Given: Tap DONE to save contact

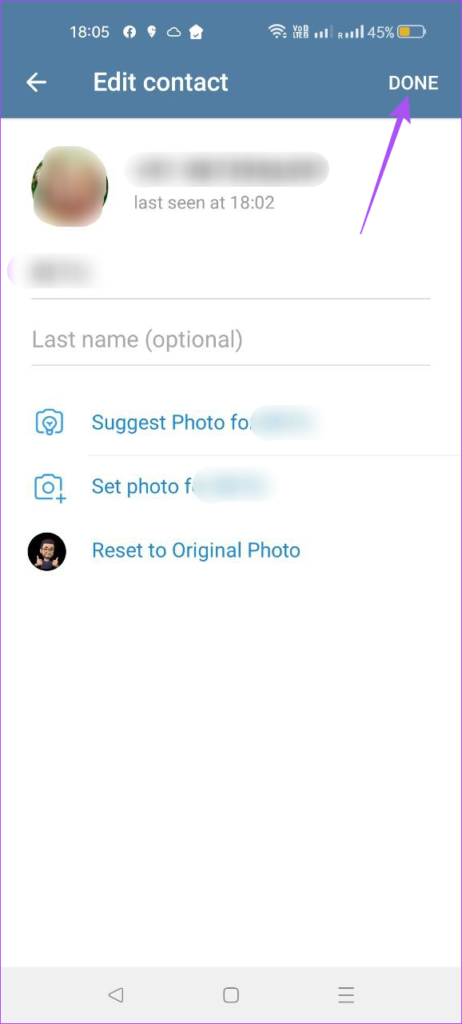Looking at the screenshot, I should 413,83.
